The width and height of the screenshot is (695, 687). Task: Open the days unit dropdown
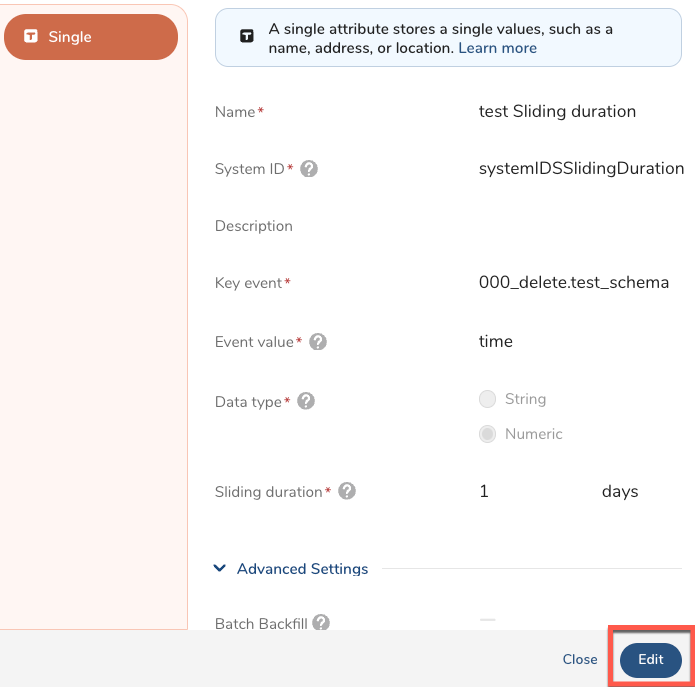(x=619, y=491)
